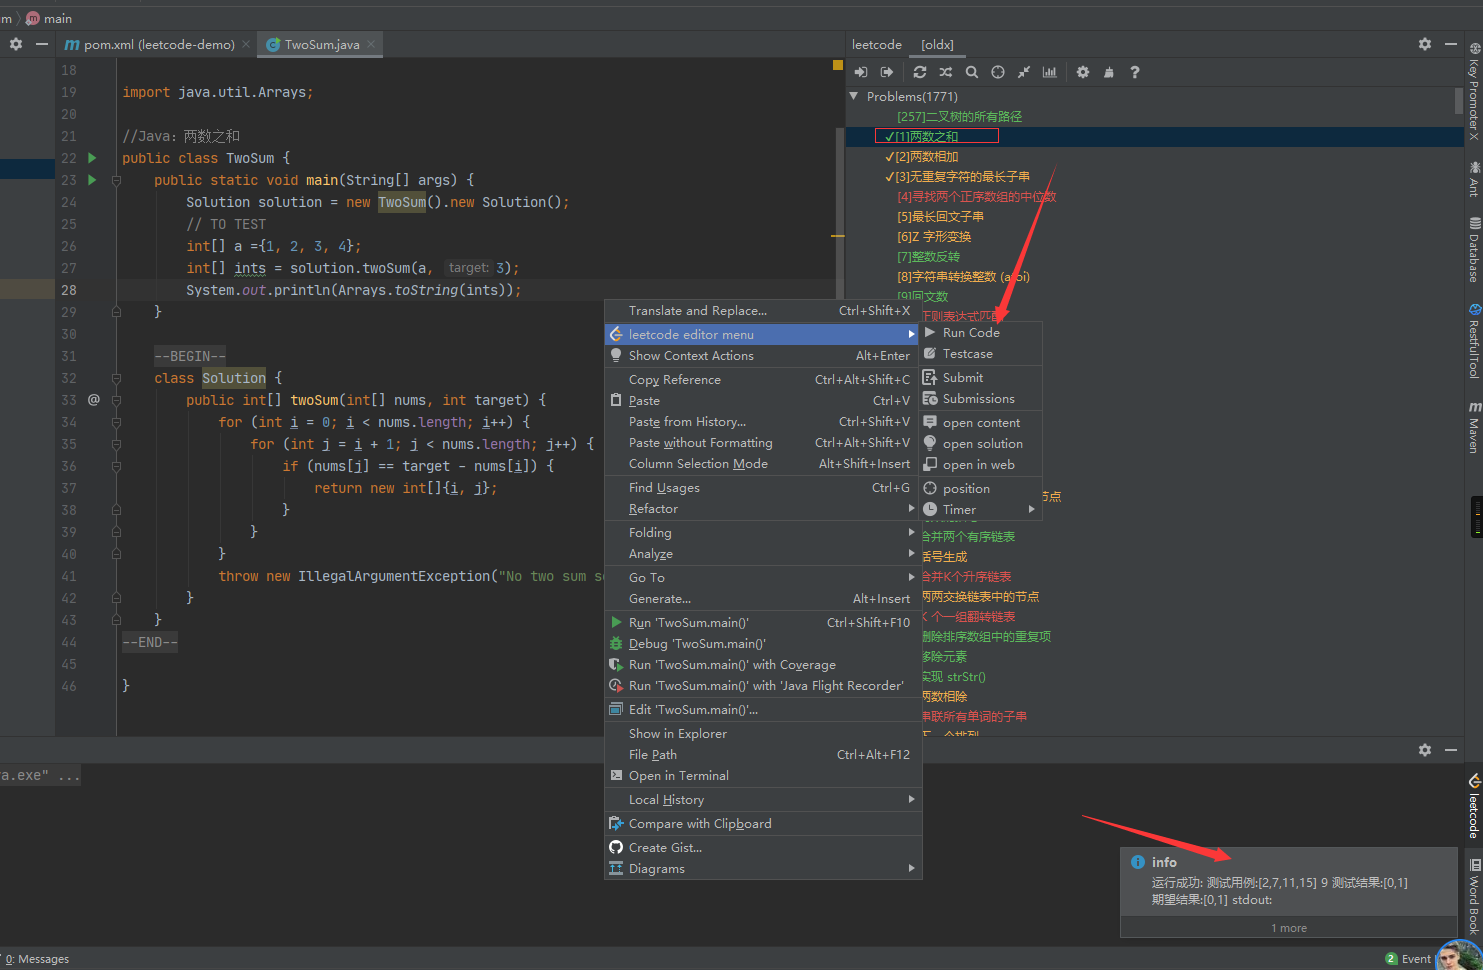1483x970 pixels.
Task: Minimize the leetcode tool window
Action: [1451, 44]
